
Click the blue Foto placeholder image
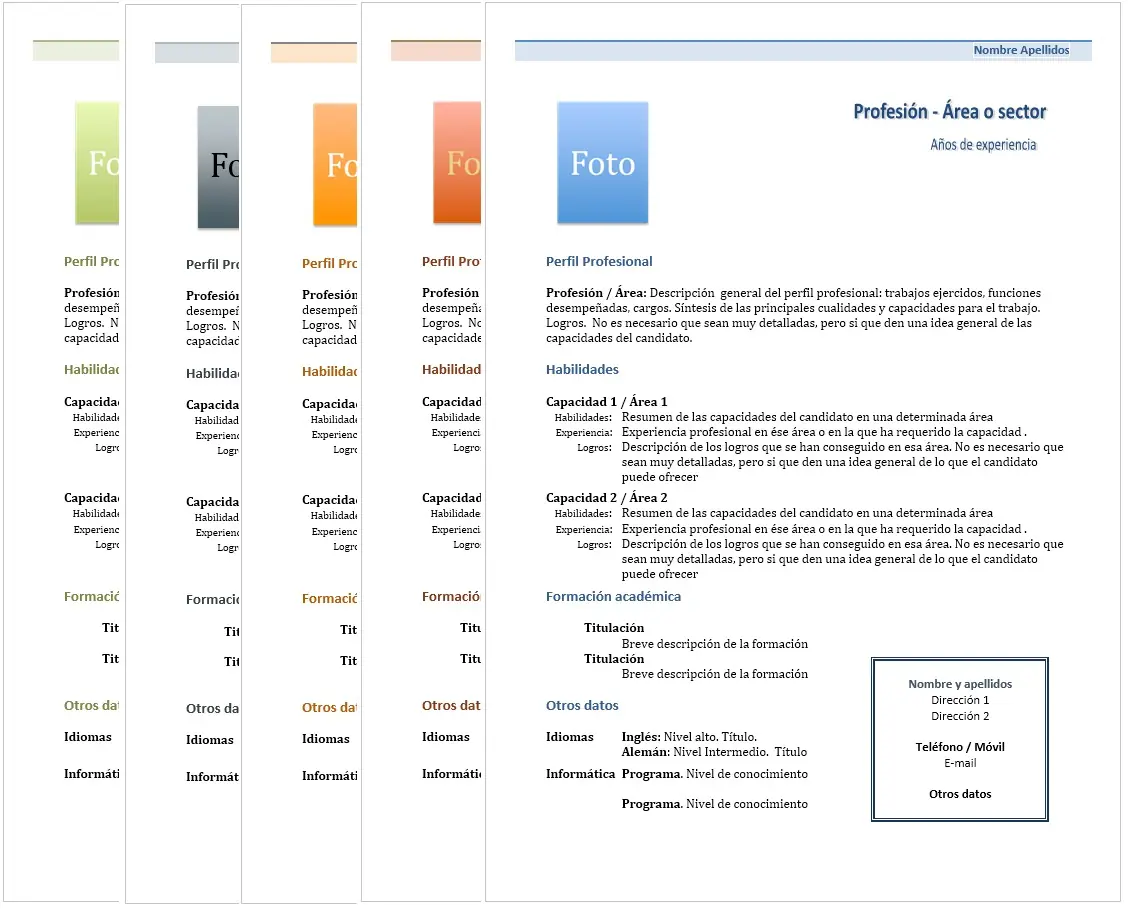coord(603,163)
